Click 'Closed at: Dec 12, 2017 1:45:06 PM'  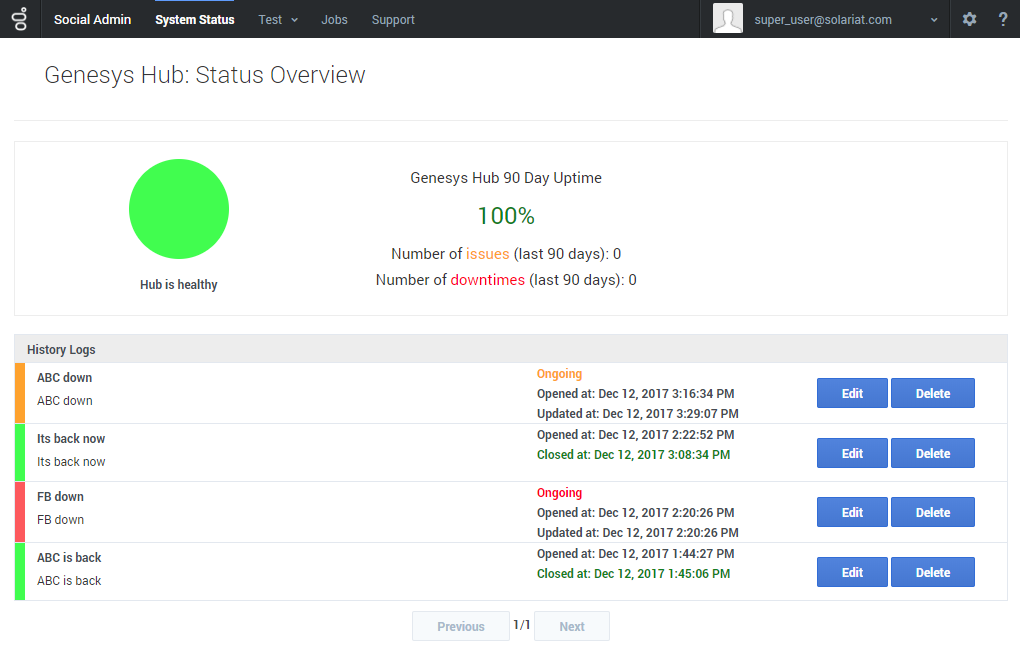tap(634, 574)
